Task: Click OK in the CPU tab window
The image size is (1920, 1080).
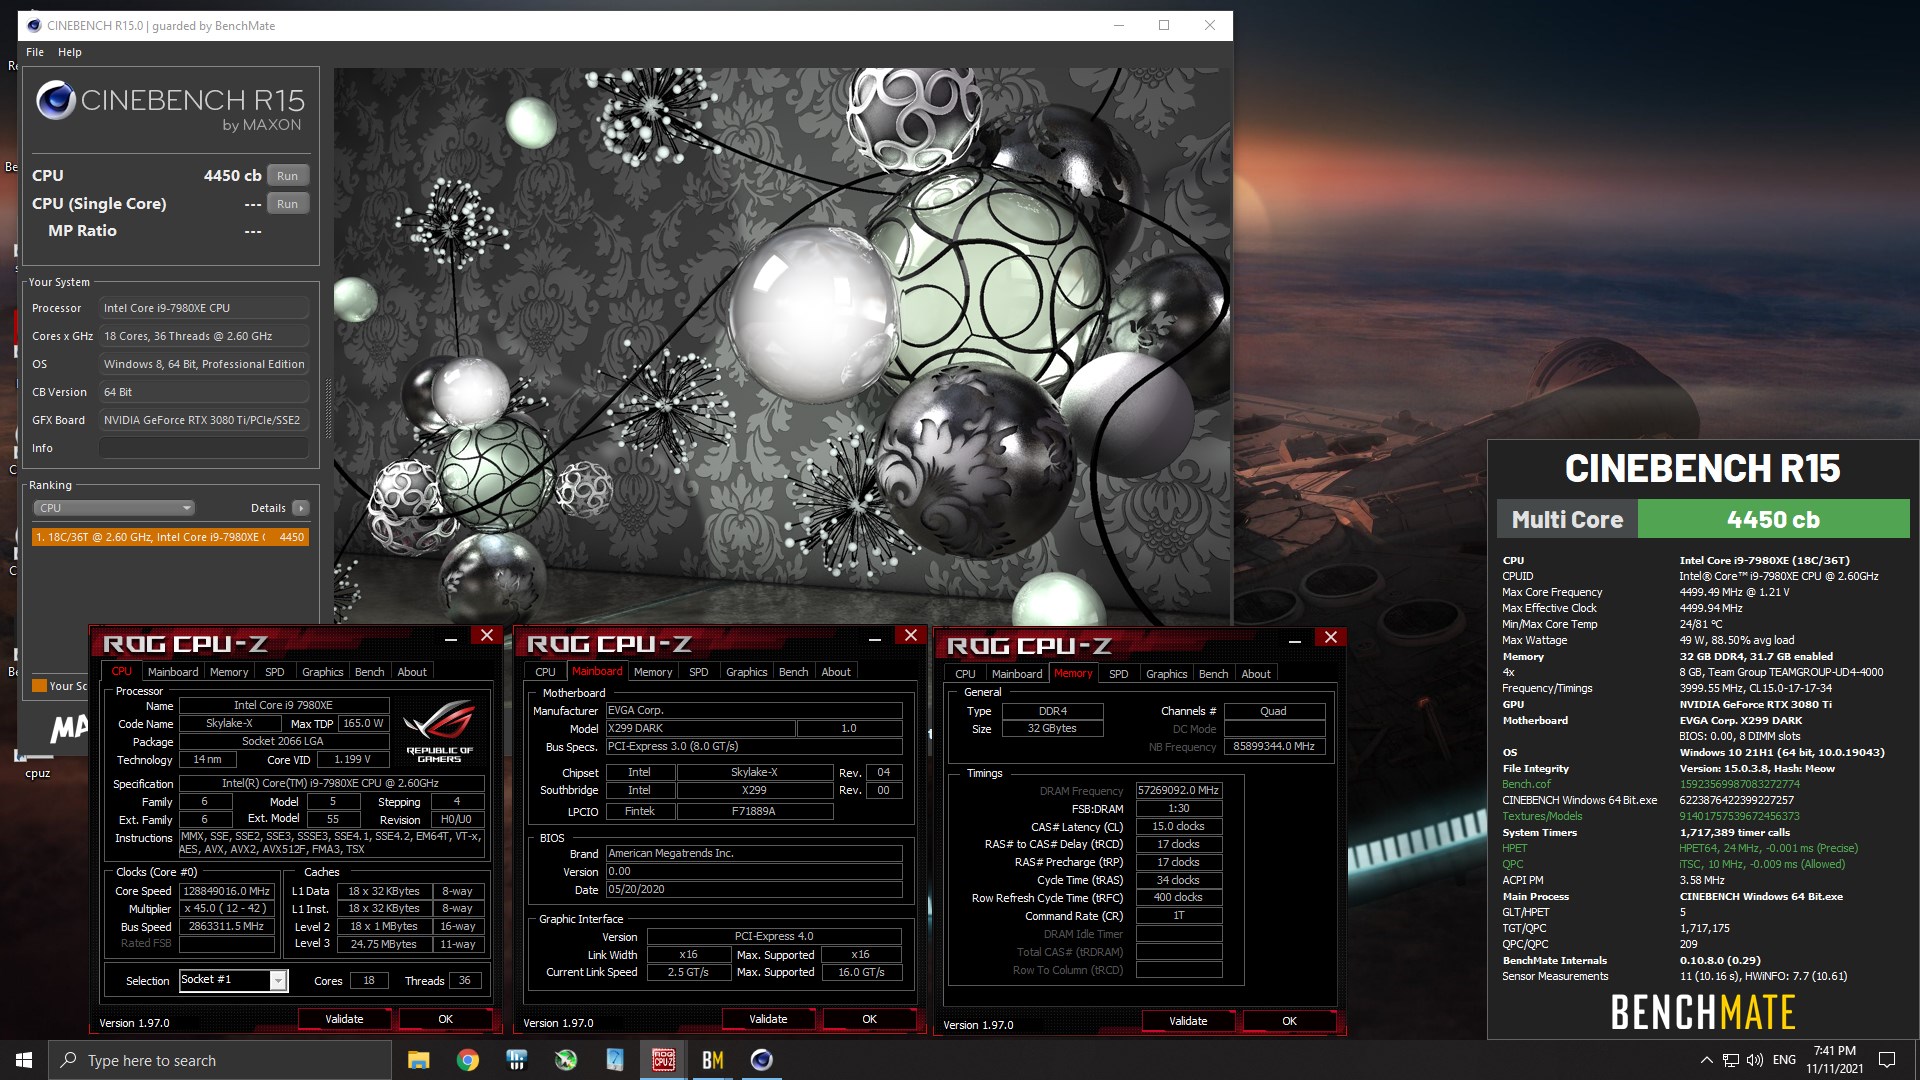Action: point(446,1019)
